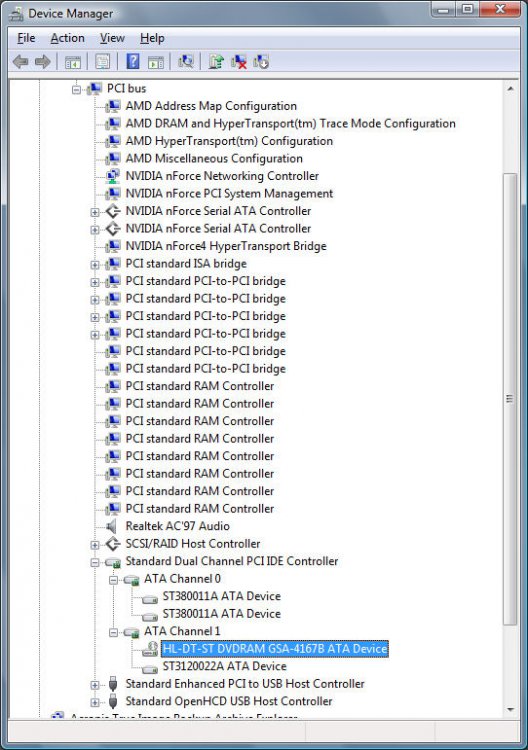This screenshot has width=528, height=750.
Task: Click the Forward arrow in the toolbar
Action: [x=43, y=62]
